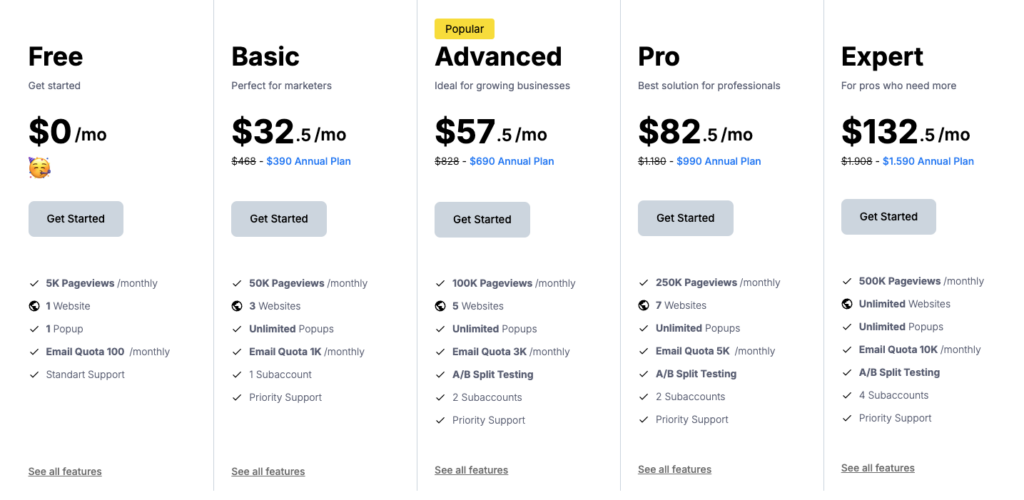Choose Get Started for Advanced plan
The width and height of the screenshot is (1024, 500).
coord(482,219)
